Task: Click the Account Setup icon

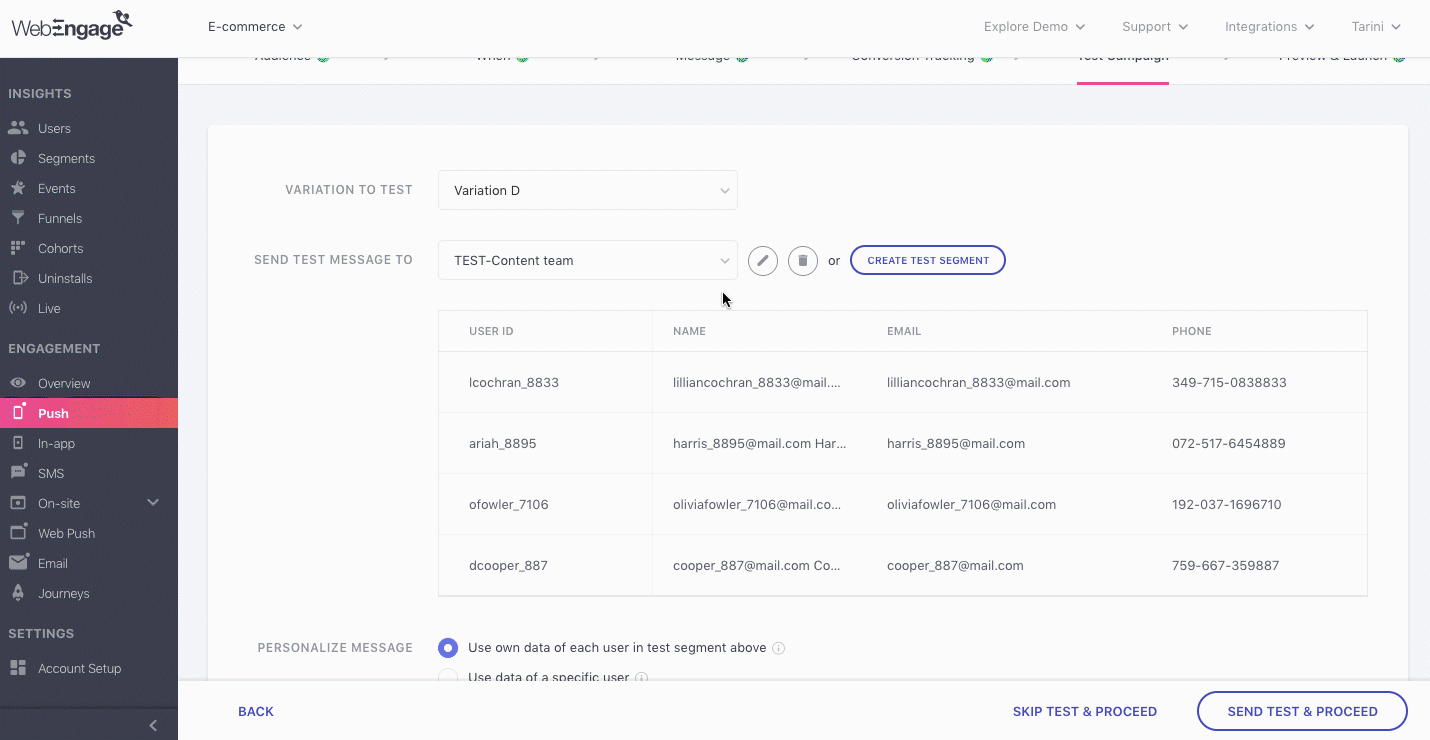Action: (18, 668)
